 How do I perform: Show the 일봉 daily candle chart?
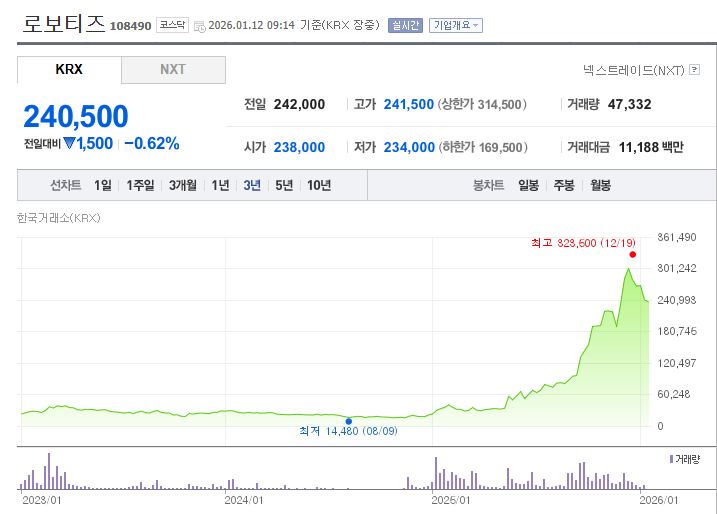point(528,185)
